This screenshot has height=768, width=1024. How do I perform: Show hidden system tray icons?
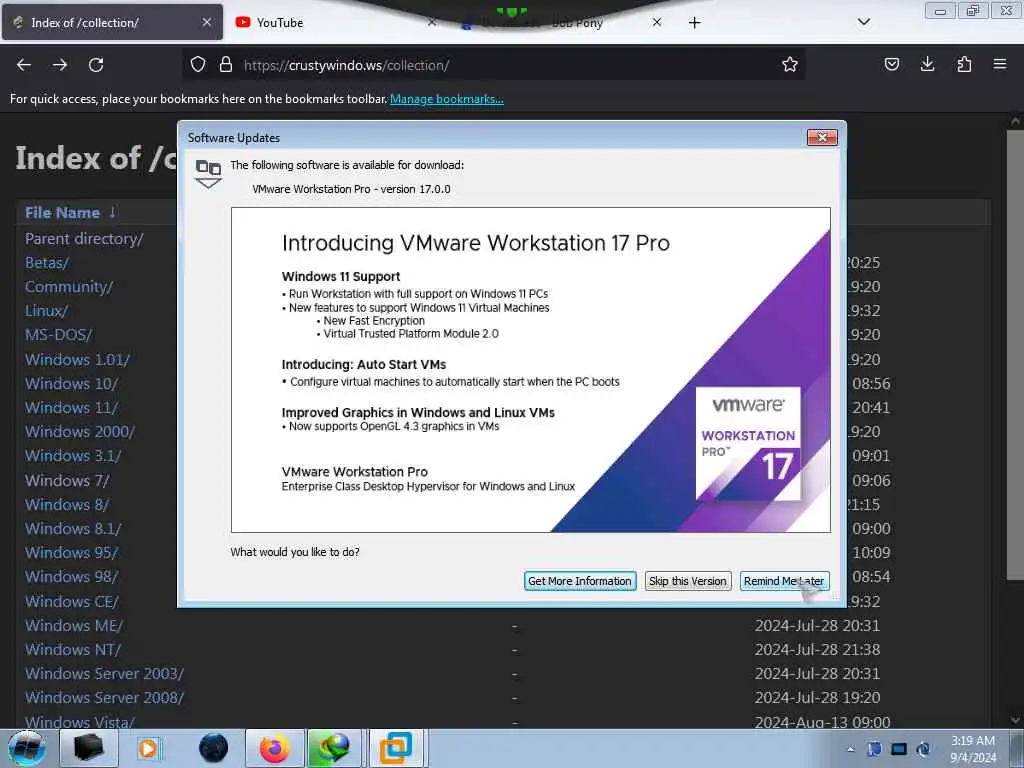point(850,749)
